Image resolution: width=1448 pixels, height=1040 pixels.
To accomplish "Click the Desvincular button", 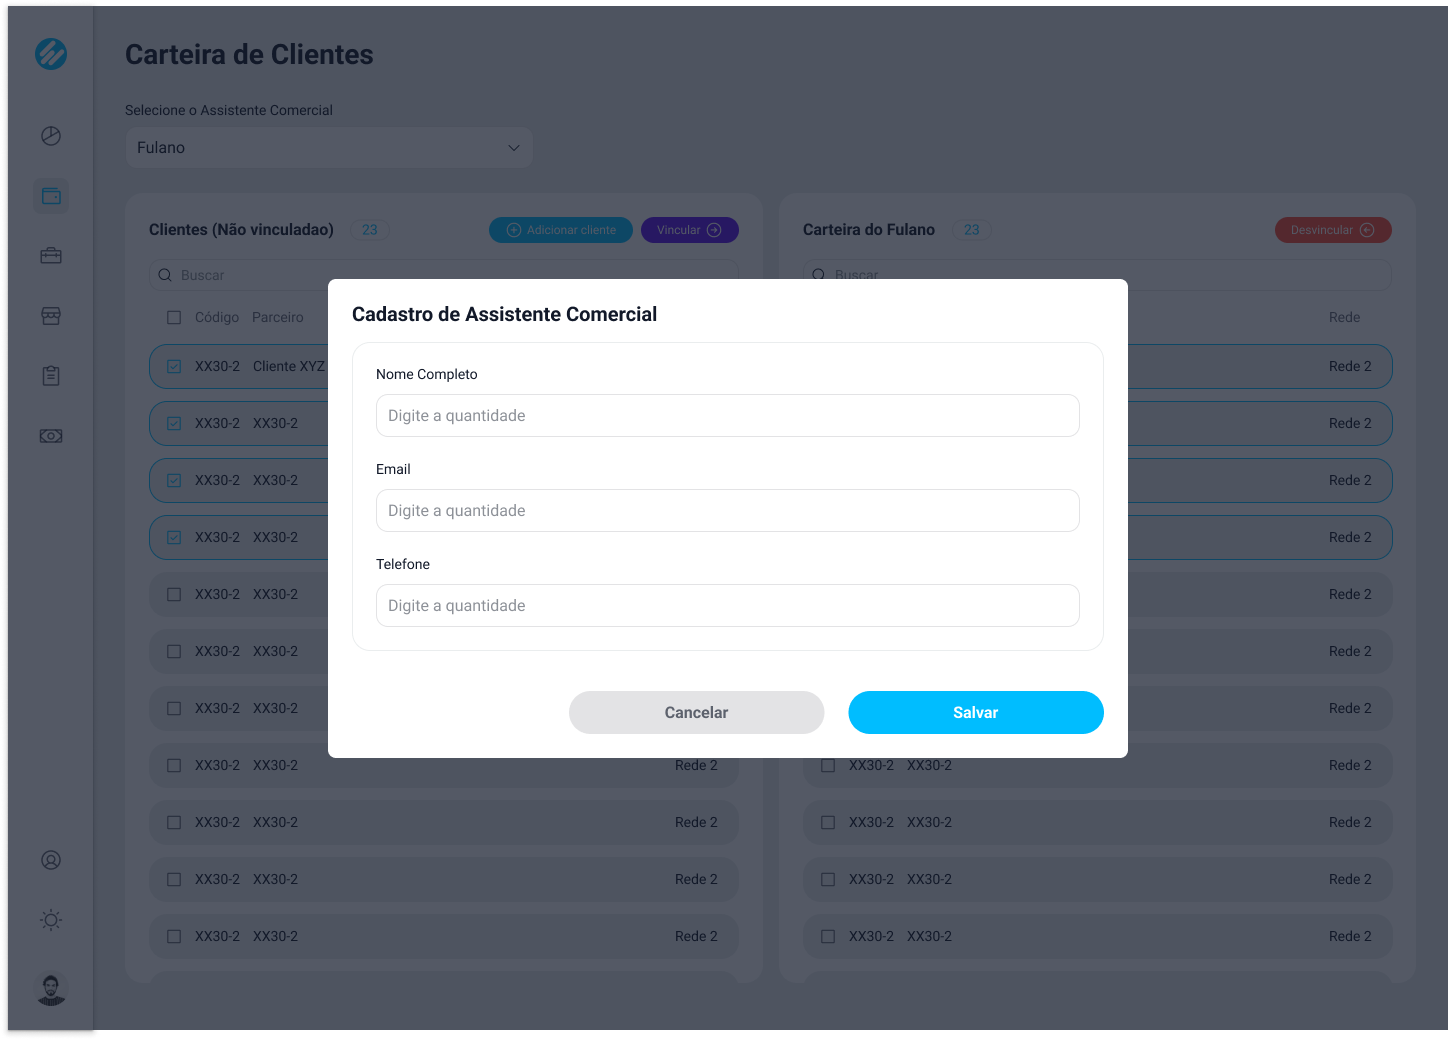I will [1333, 230].
